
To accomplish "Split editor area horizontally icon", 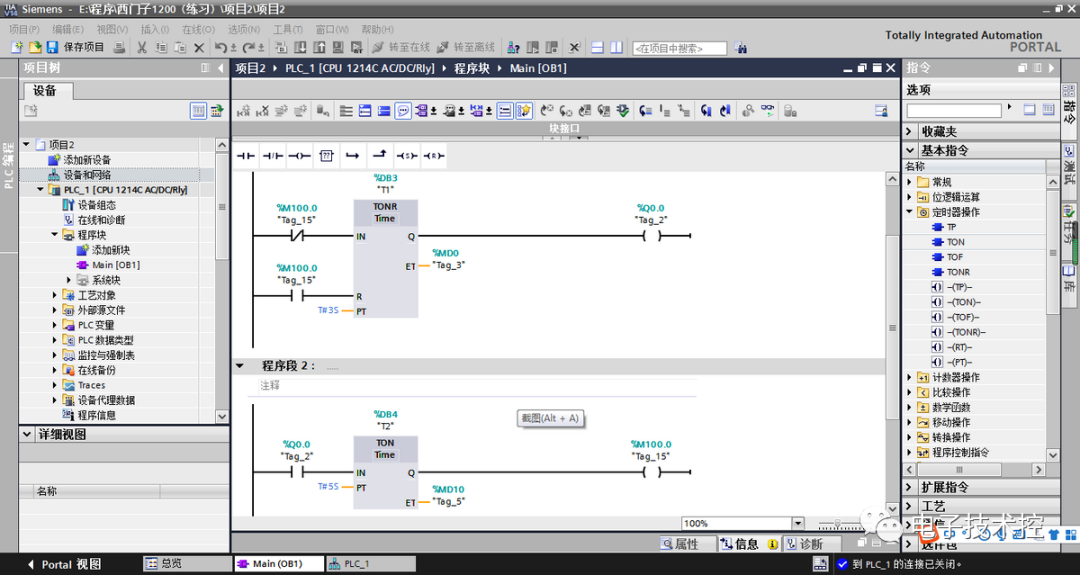I will tap(598, 48).
